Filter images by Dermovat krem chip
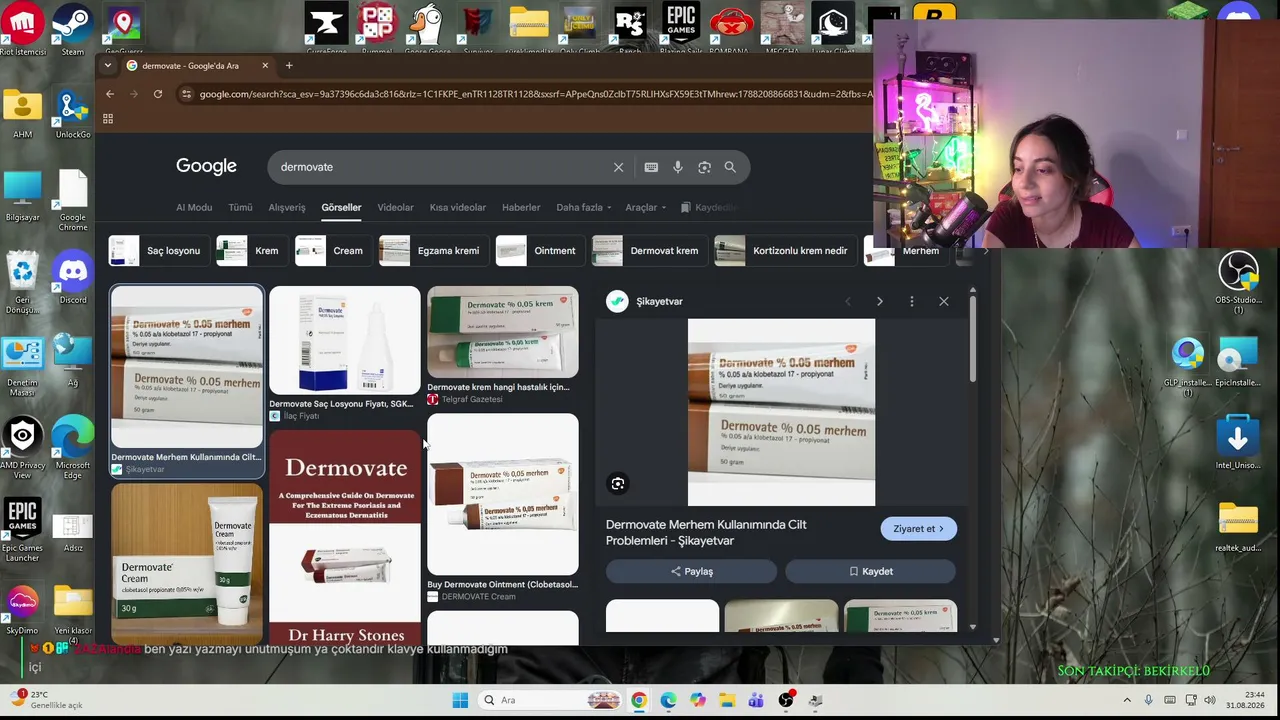Screen dimensions: 1280x720 (648, 251)
